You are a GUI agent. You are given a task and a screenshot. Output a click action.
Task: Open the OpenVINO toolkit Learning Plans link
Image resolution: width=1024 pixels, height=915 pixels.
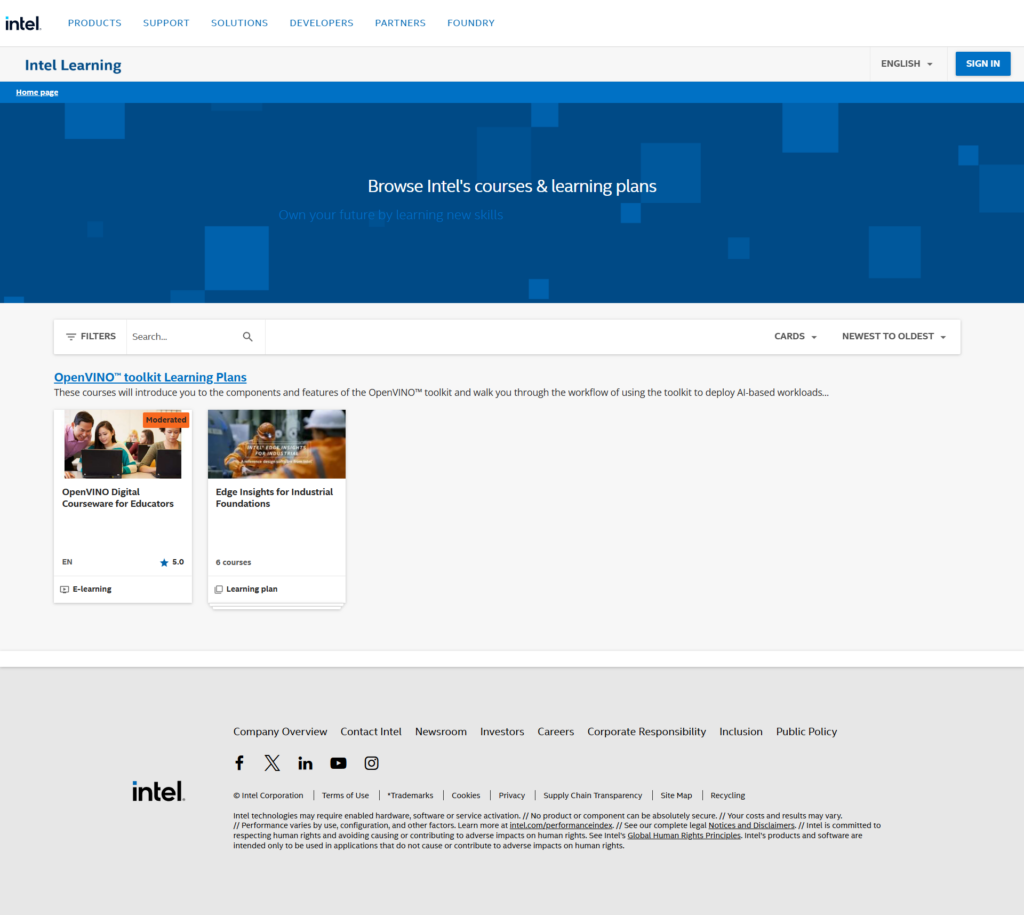pos(150,377)
